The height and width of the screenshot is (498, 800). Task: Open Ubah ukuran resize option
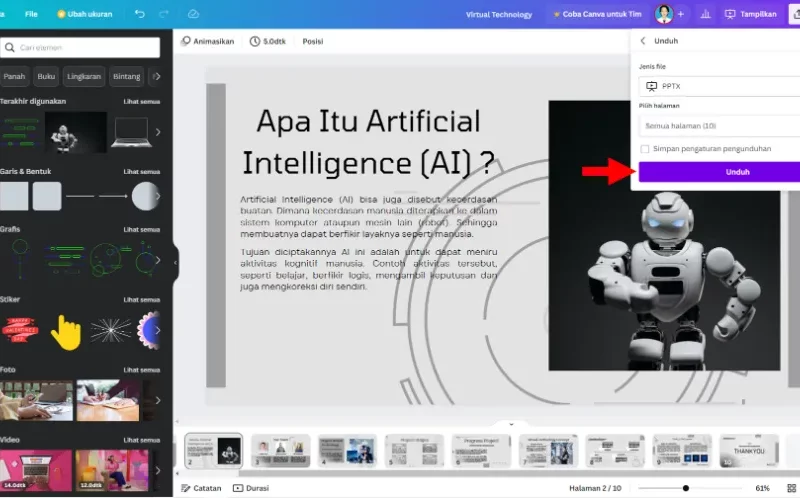tap(85, 14)
